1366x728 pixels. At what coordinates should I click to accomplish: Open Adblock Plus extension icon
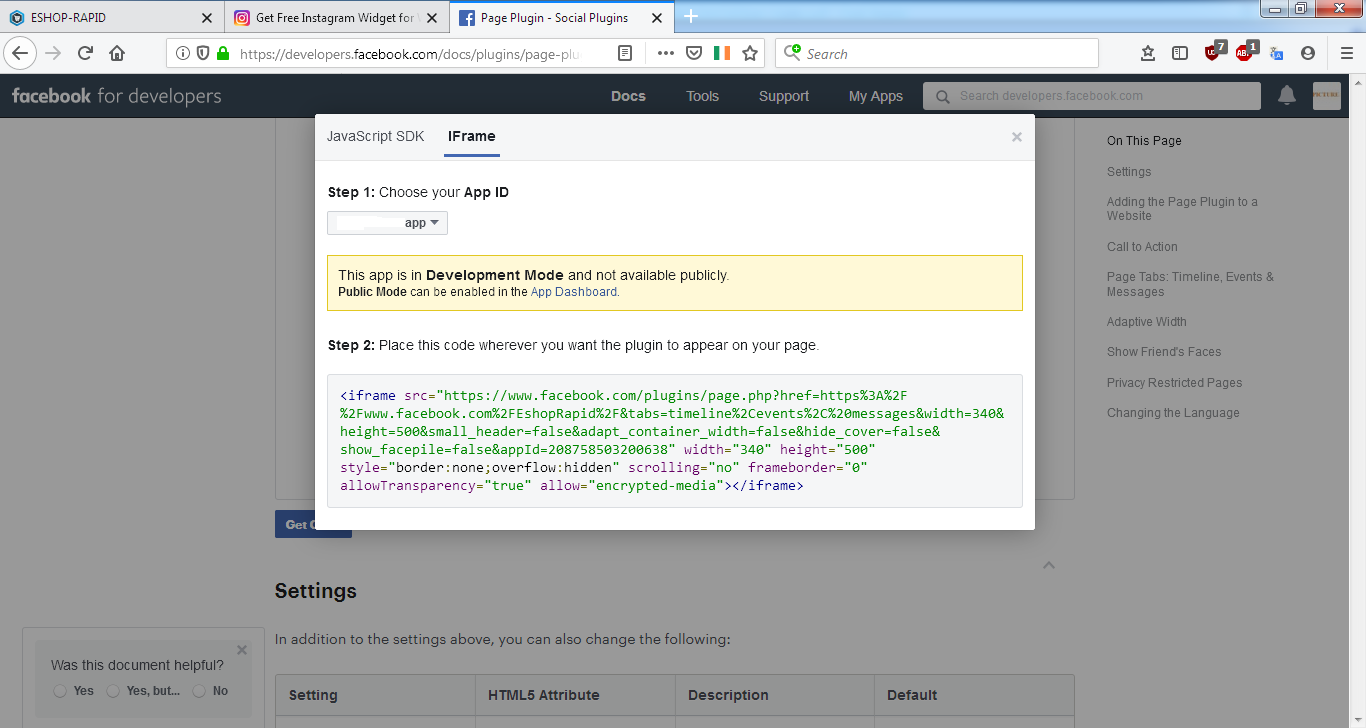click(x=1246, y=52)
